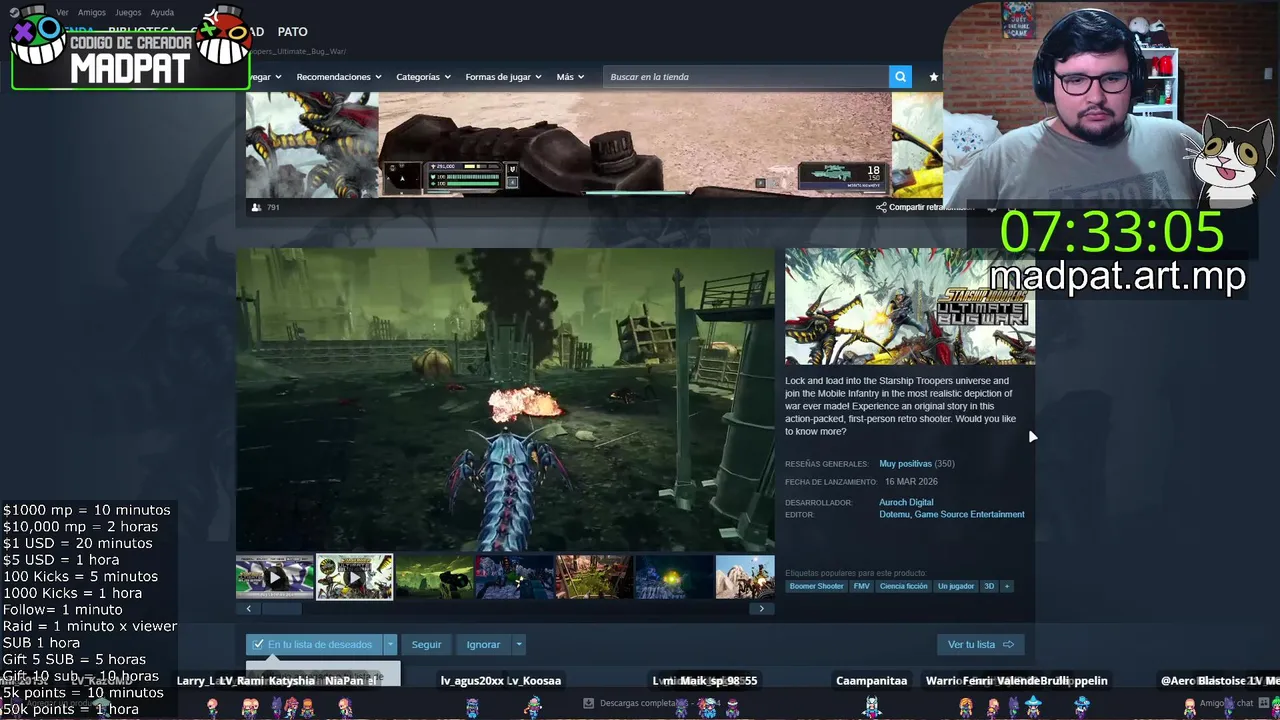Click the Starship Troopers capsule header image

910,306
